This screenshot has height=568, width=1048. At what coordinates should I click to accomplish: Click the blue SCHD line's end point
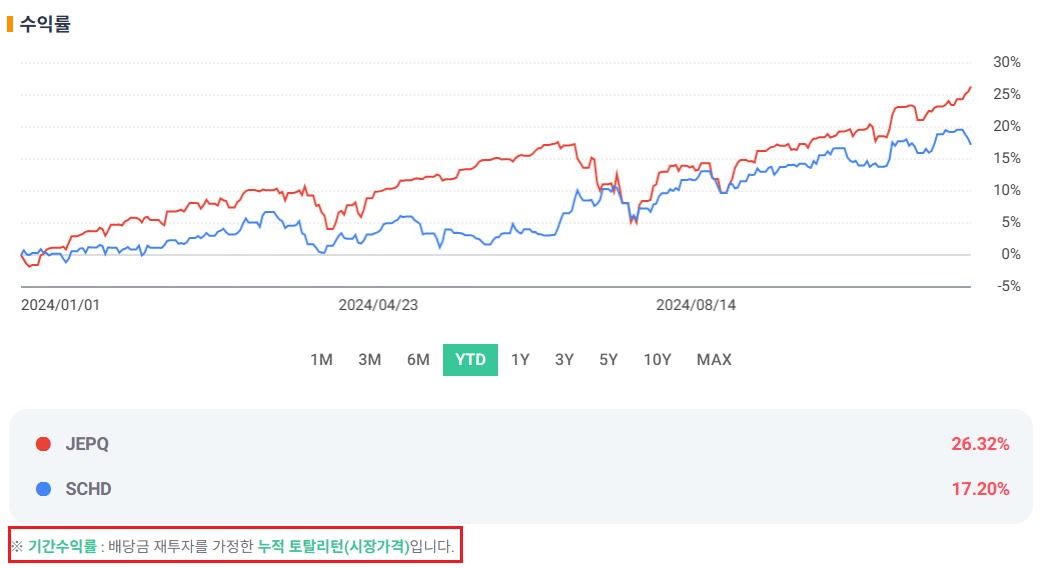click(x=970, y=144)
